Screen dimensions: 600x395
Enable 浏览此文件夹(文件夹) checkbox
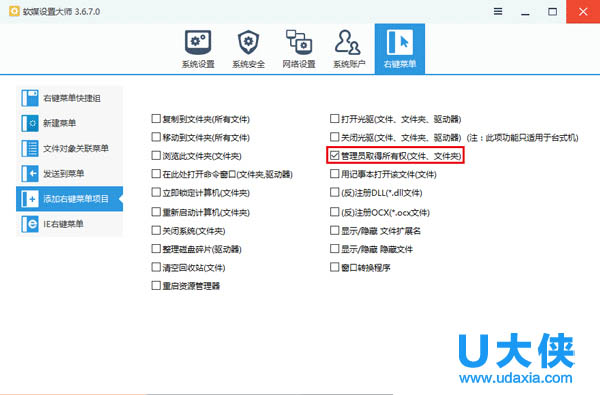coord(156,155)
